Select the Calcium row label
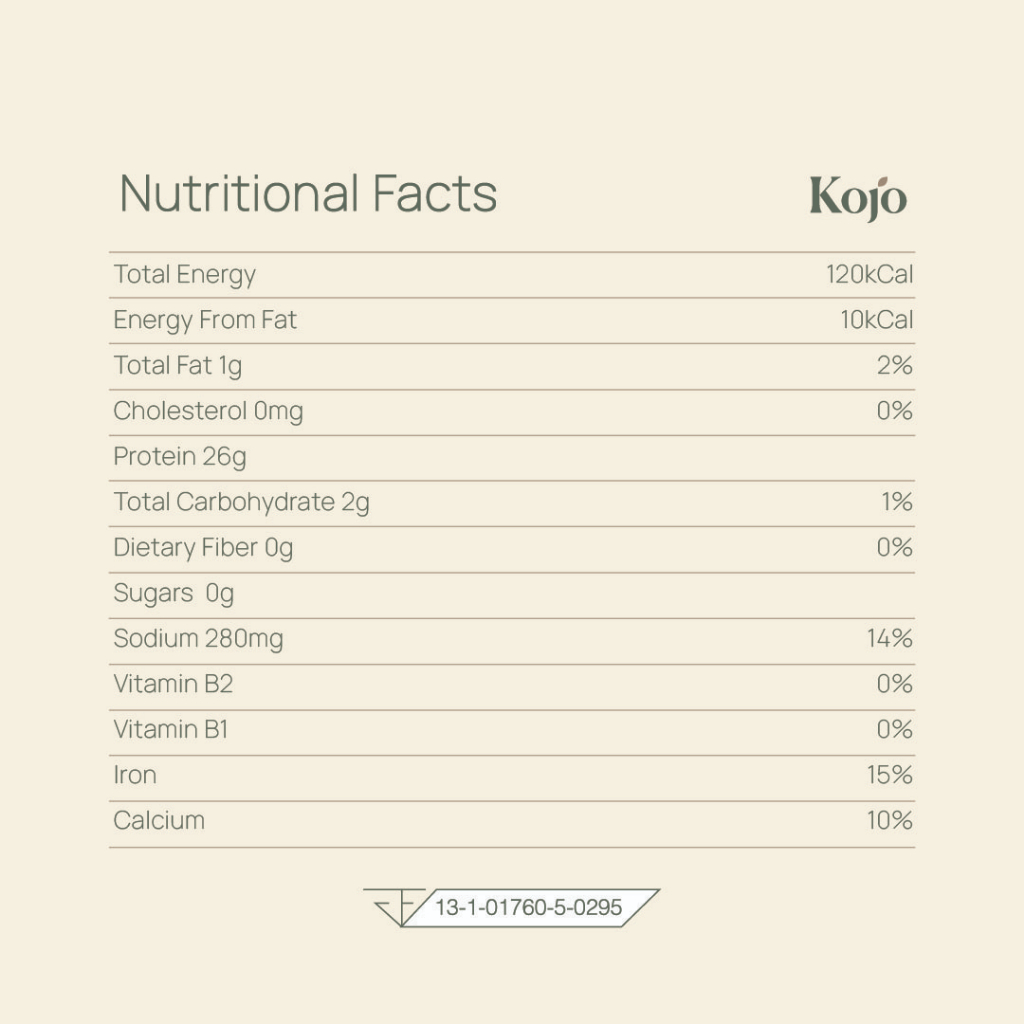This screenshot has width=1024, height=1024. point(159,821)
